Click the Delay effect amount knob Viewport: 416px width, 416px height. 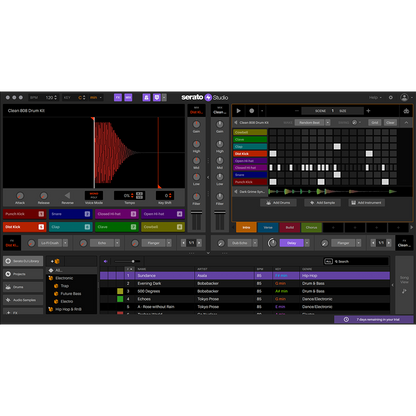[x=272, y=243]
